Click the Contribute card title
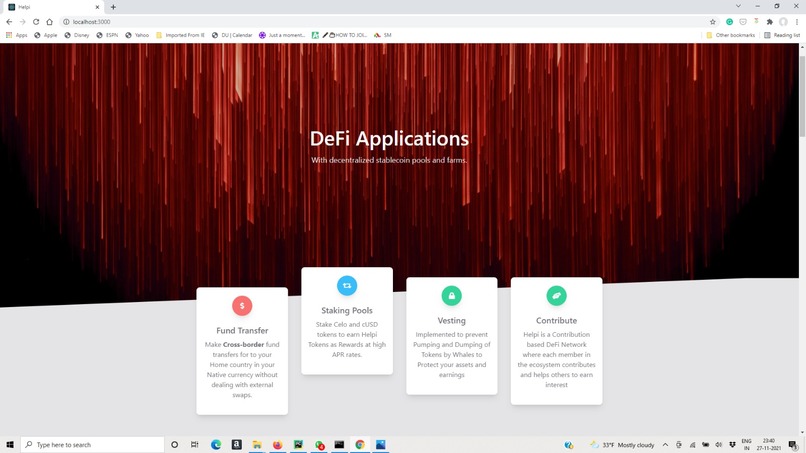The height and width of the screenshot is (453, 806). (x=556, y=320)
